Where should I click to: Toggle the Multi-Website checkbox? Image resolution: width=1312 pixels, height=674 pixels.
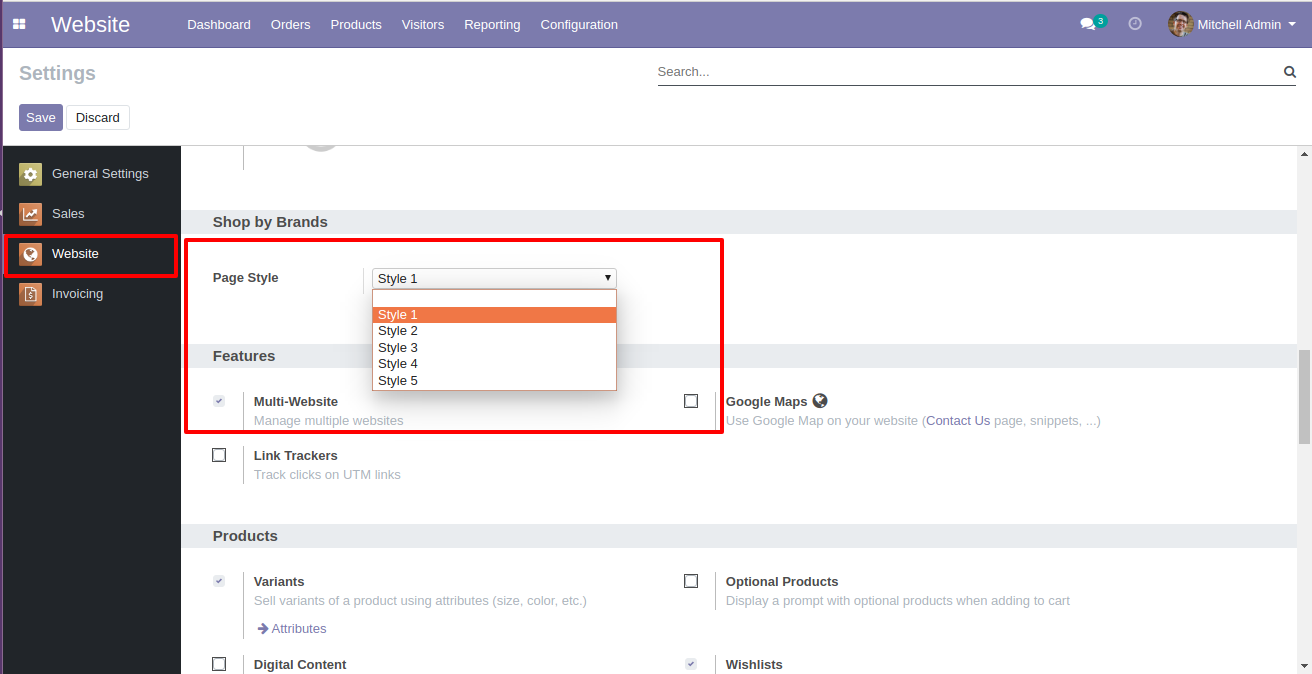coord(219,401)
